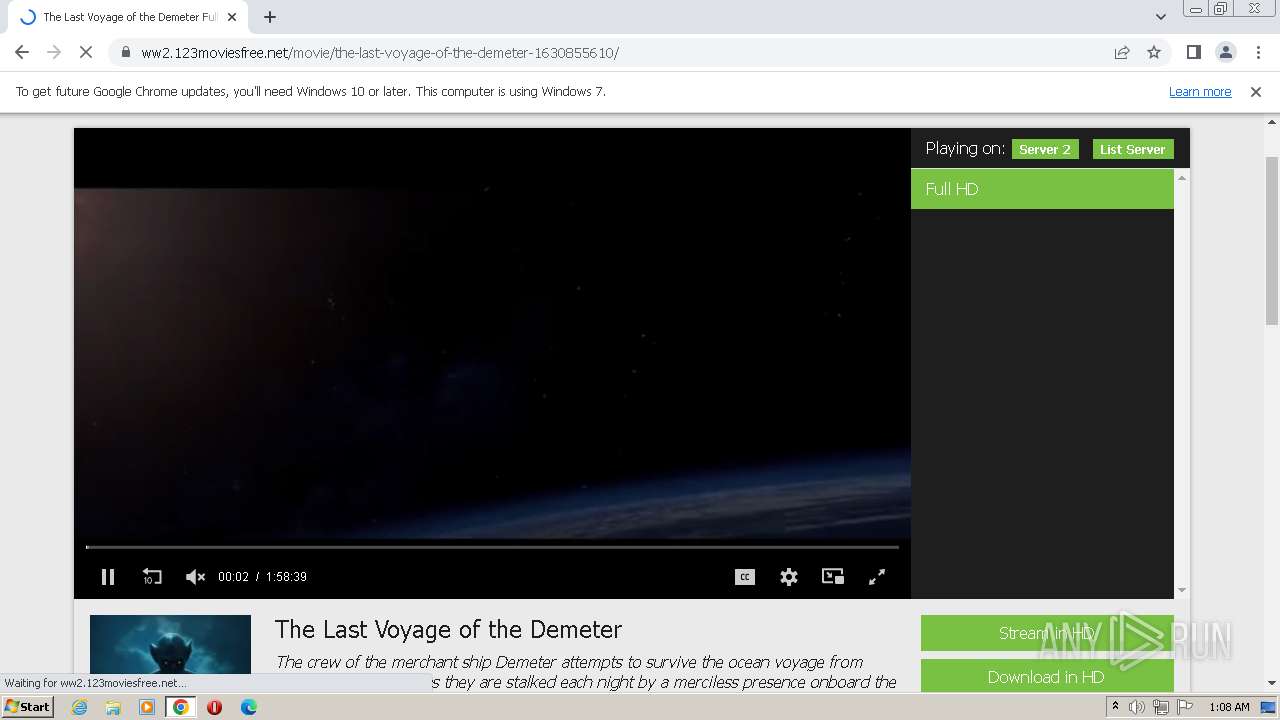Stop loading the page
The width and height of the screenshot is (1280, 720).
[x=86, y=52]
